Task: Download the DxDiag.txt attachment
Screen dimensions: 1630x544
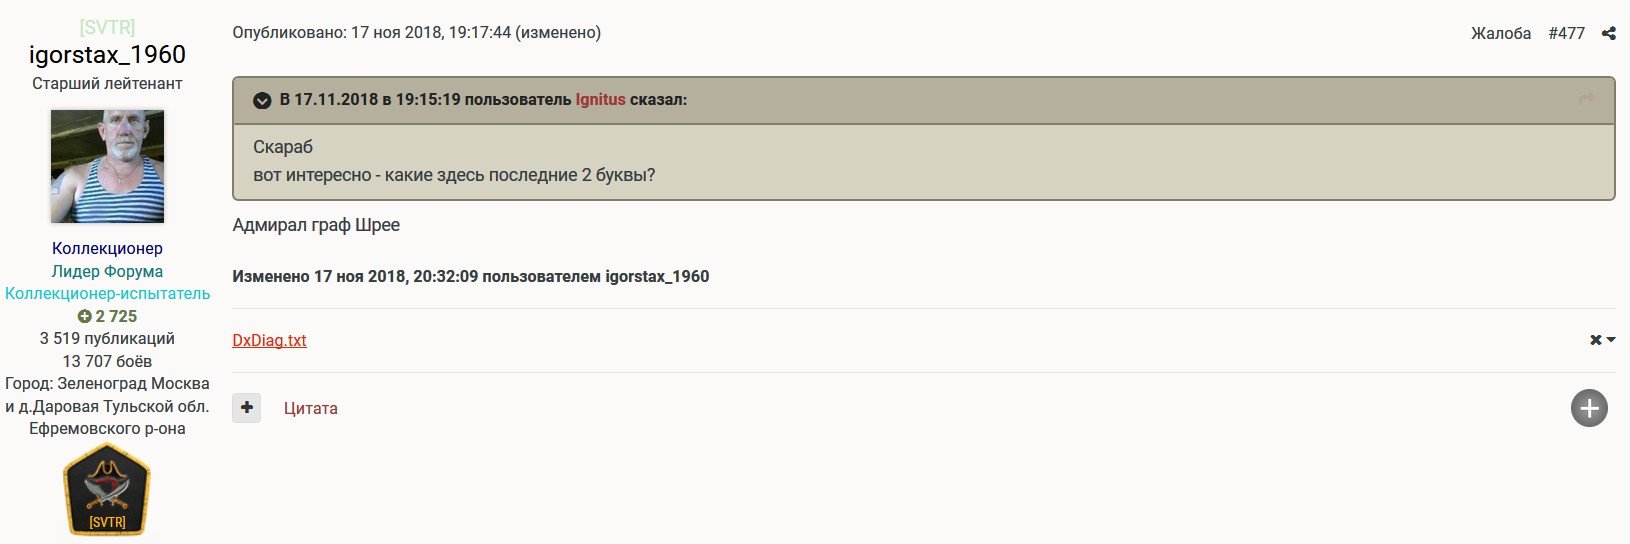Action: (269, 340)
